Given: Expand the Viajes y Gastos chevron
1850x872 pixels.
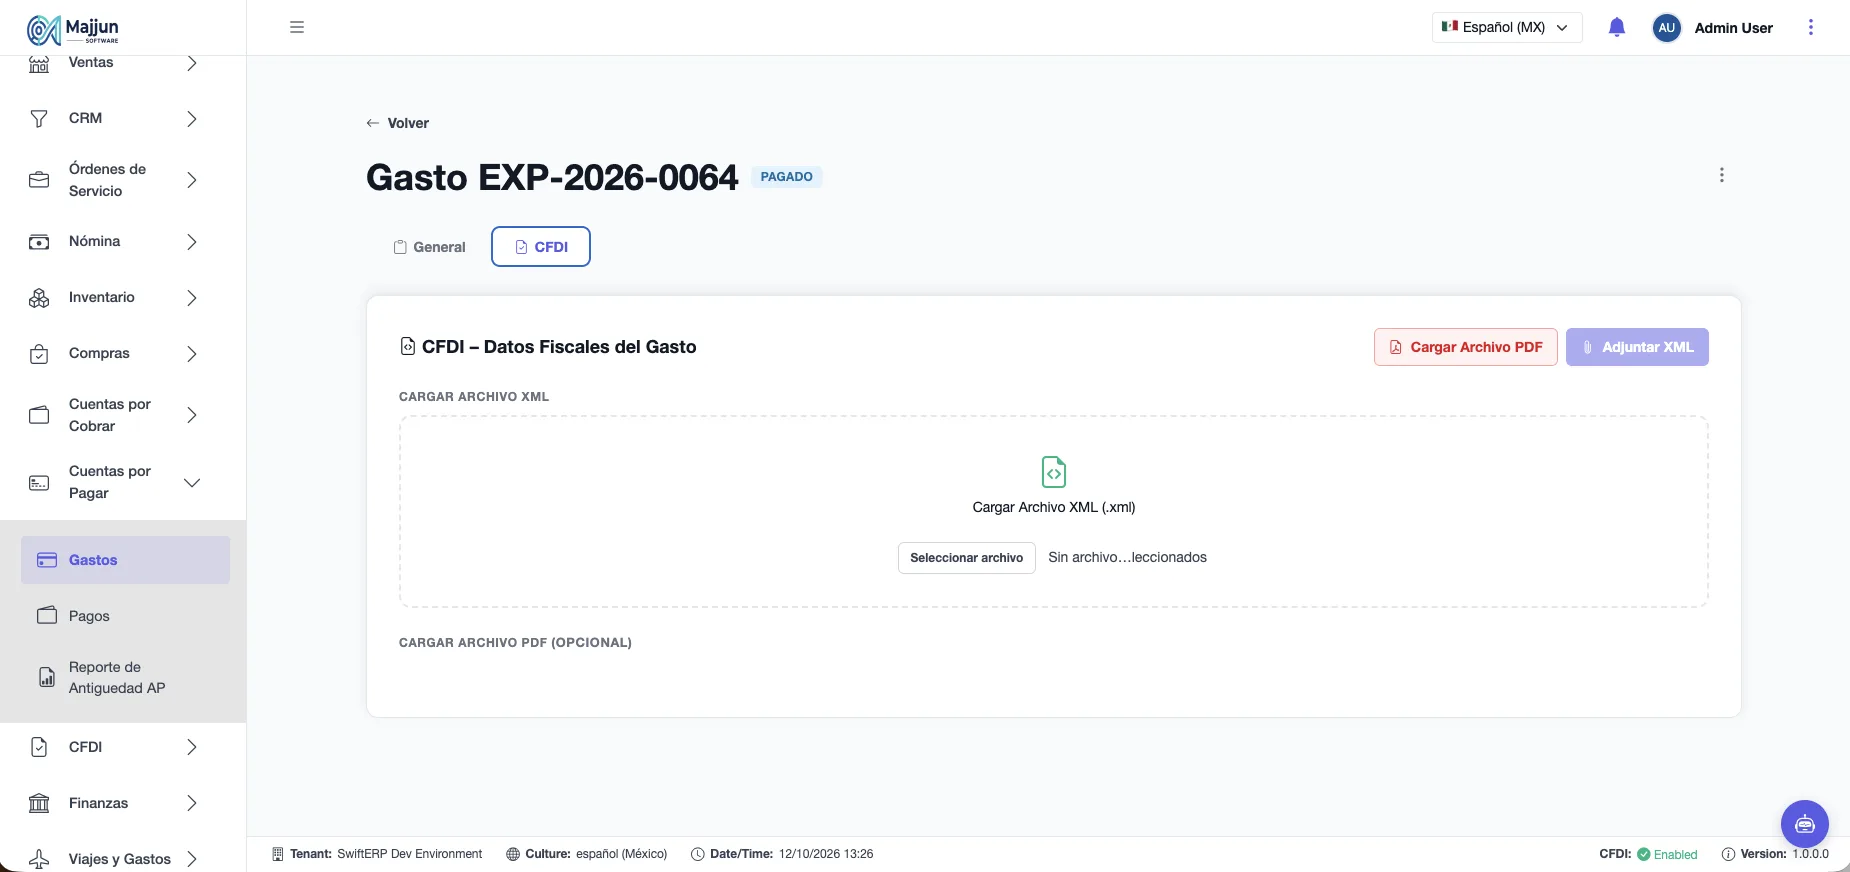Looking at the screenshot, I should tap(192, 859).
